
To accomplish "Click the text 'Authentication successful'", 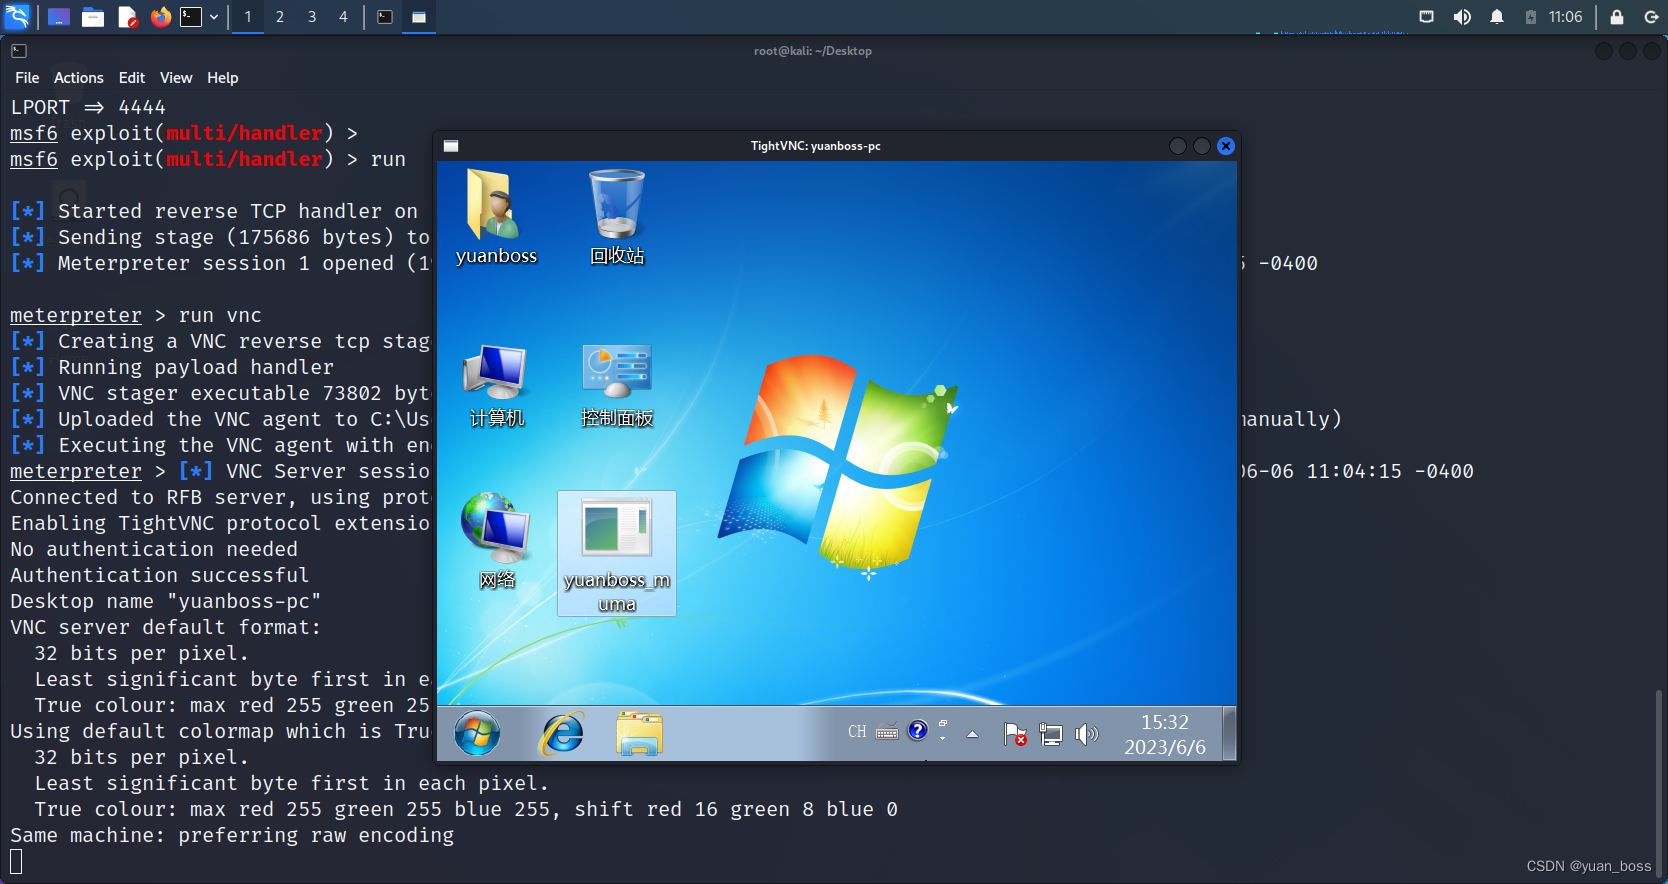I will (x=160, y=575).
